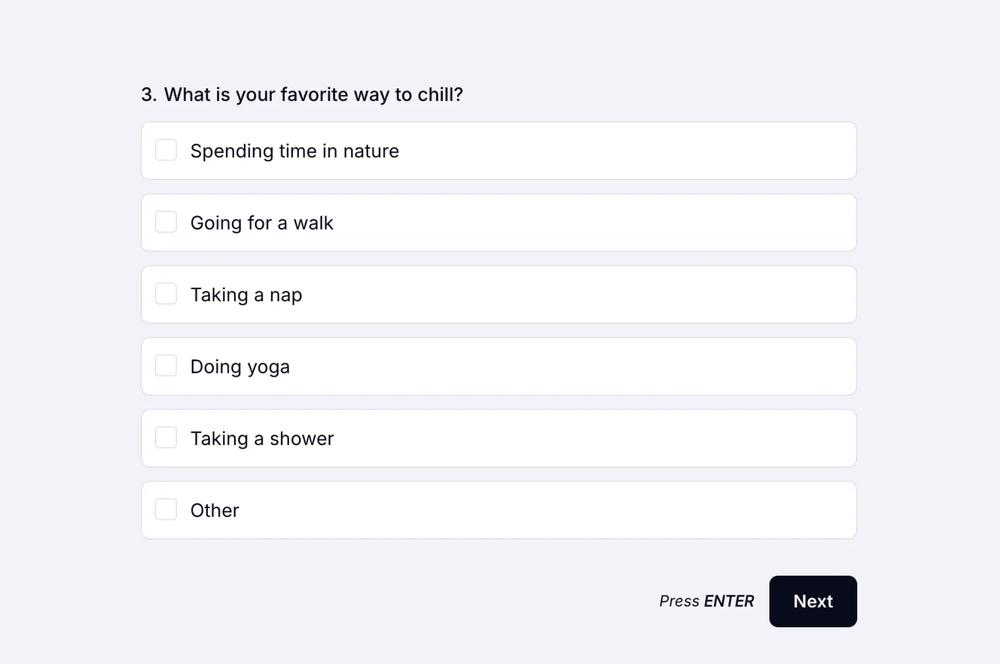Toggle the Taking a nap selection
The image size is (1000, 664).
tap(498, 294)
